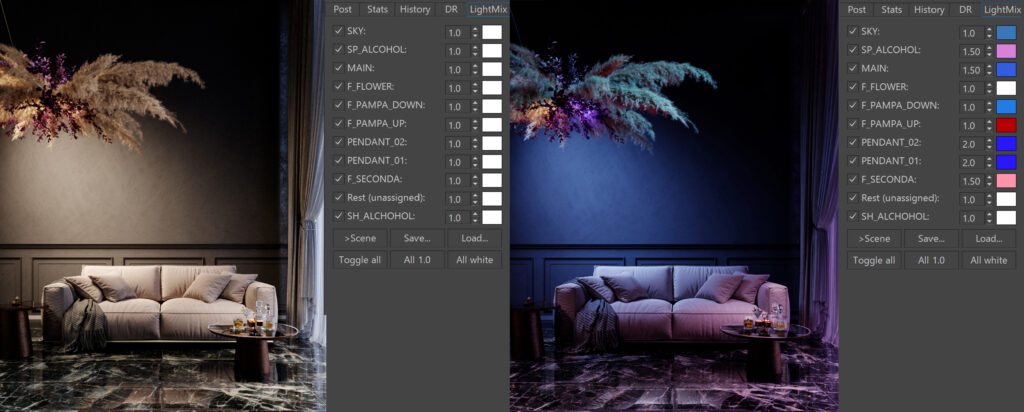Click SP_ALCOHOL 1.50 value field in right panel
This screenshot has width=1024, height=412.
click(972, 51)
